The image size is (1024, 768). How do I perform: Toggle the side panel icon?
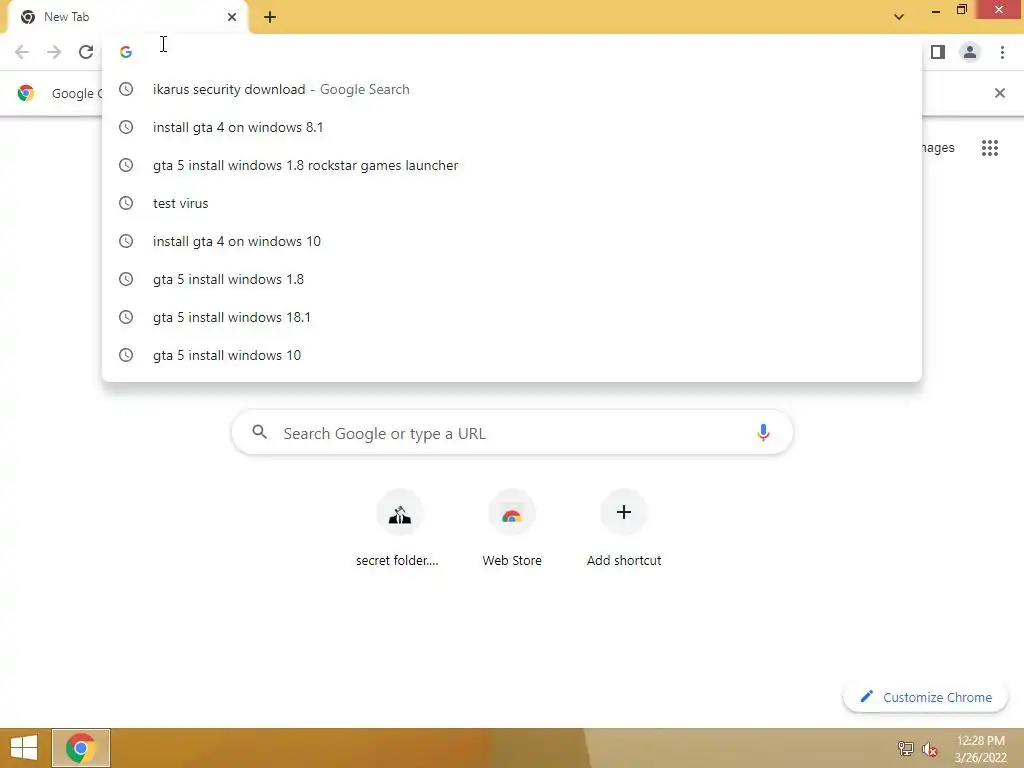(938, 52)
